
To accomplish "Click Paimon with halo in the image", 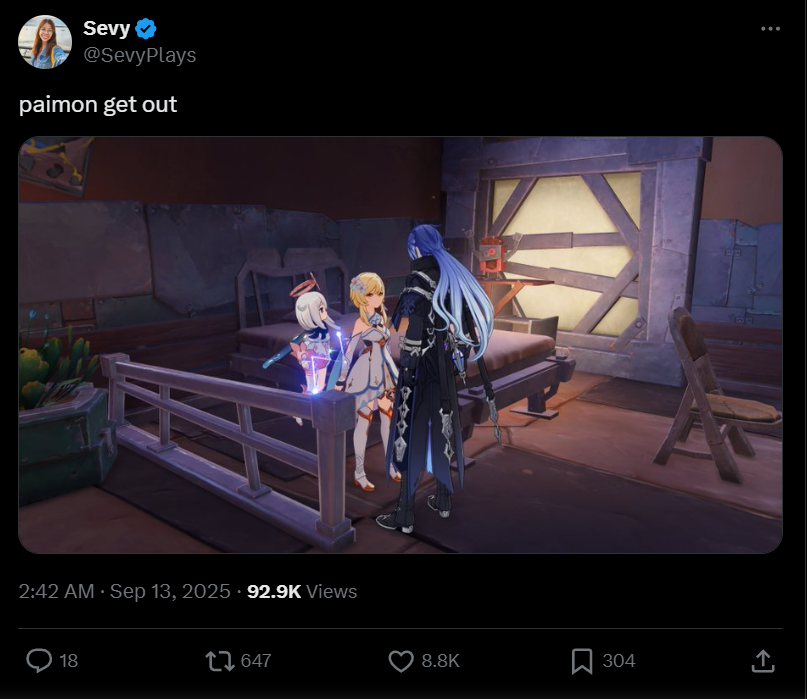I will pyautogui.click(x=313, y=335).
